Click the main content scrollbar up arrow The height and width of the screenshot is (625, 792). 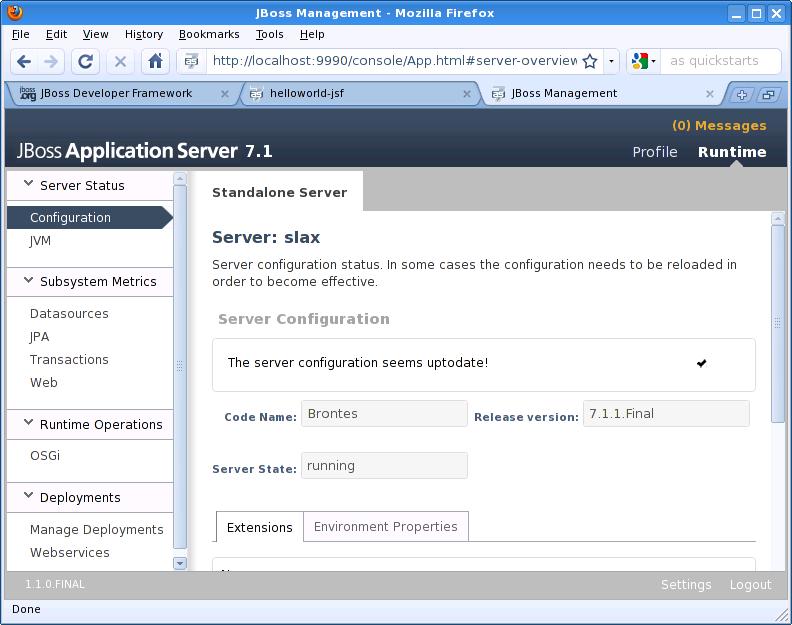[778, 219]
